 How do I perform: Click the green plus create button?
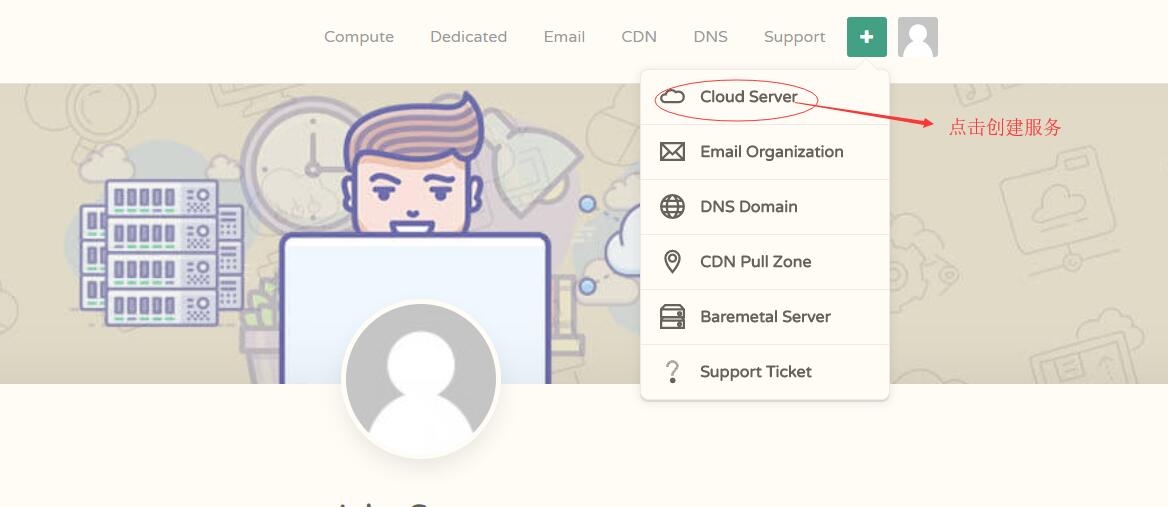(x=866, y=37)
